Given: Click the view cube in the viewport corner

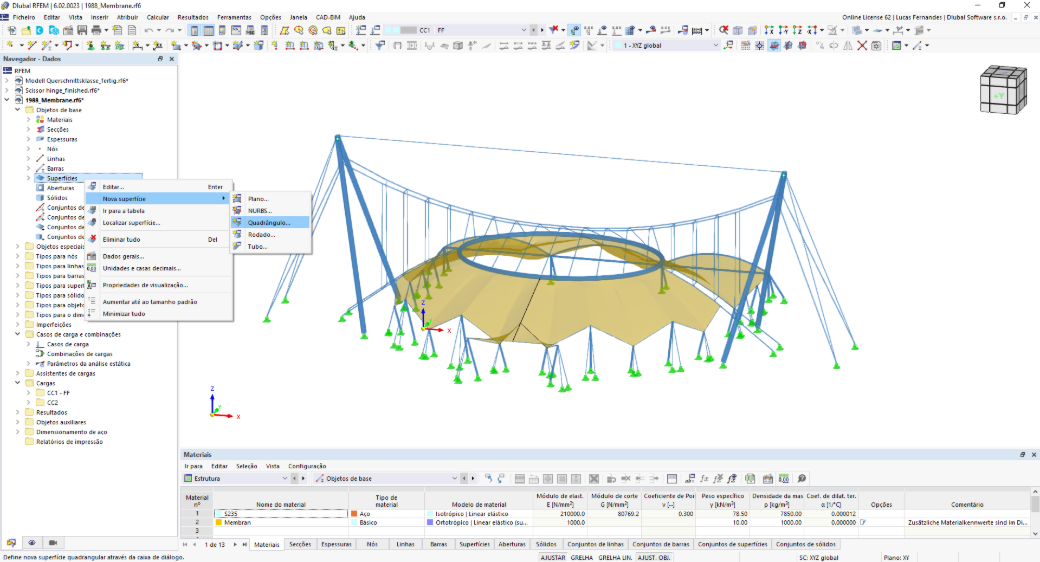Looking at the screenshot, I should [x=1003, y=89].
